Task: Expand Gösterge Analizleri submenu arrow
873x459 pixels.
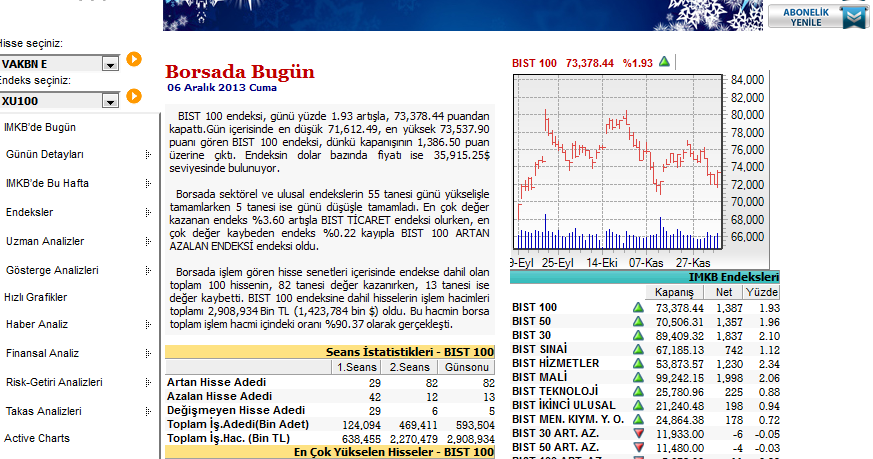Action: [x=148, y=270]
